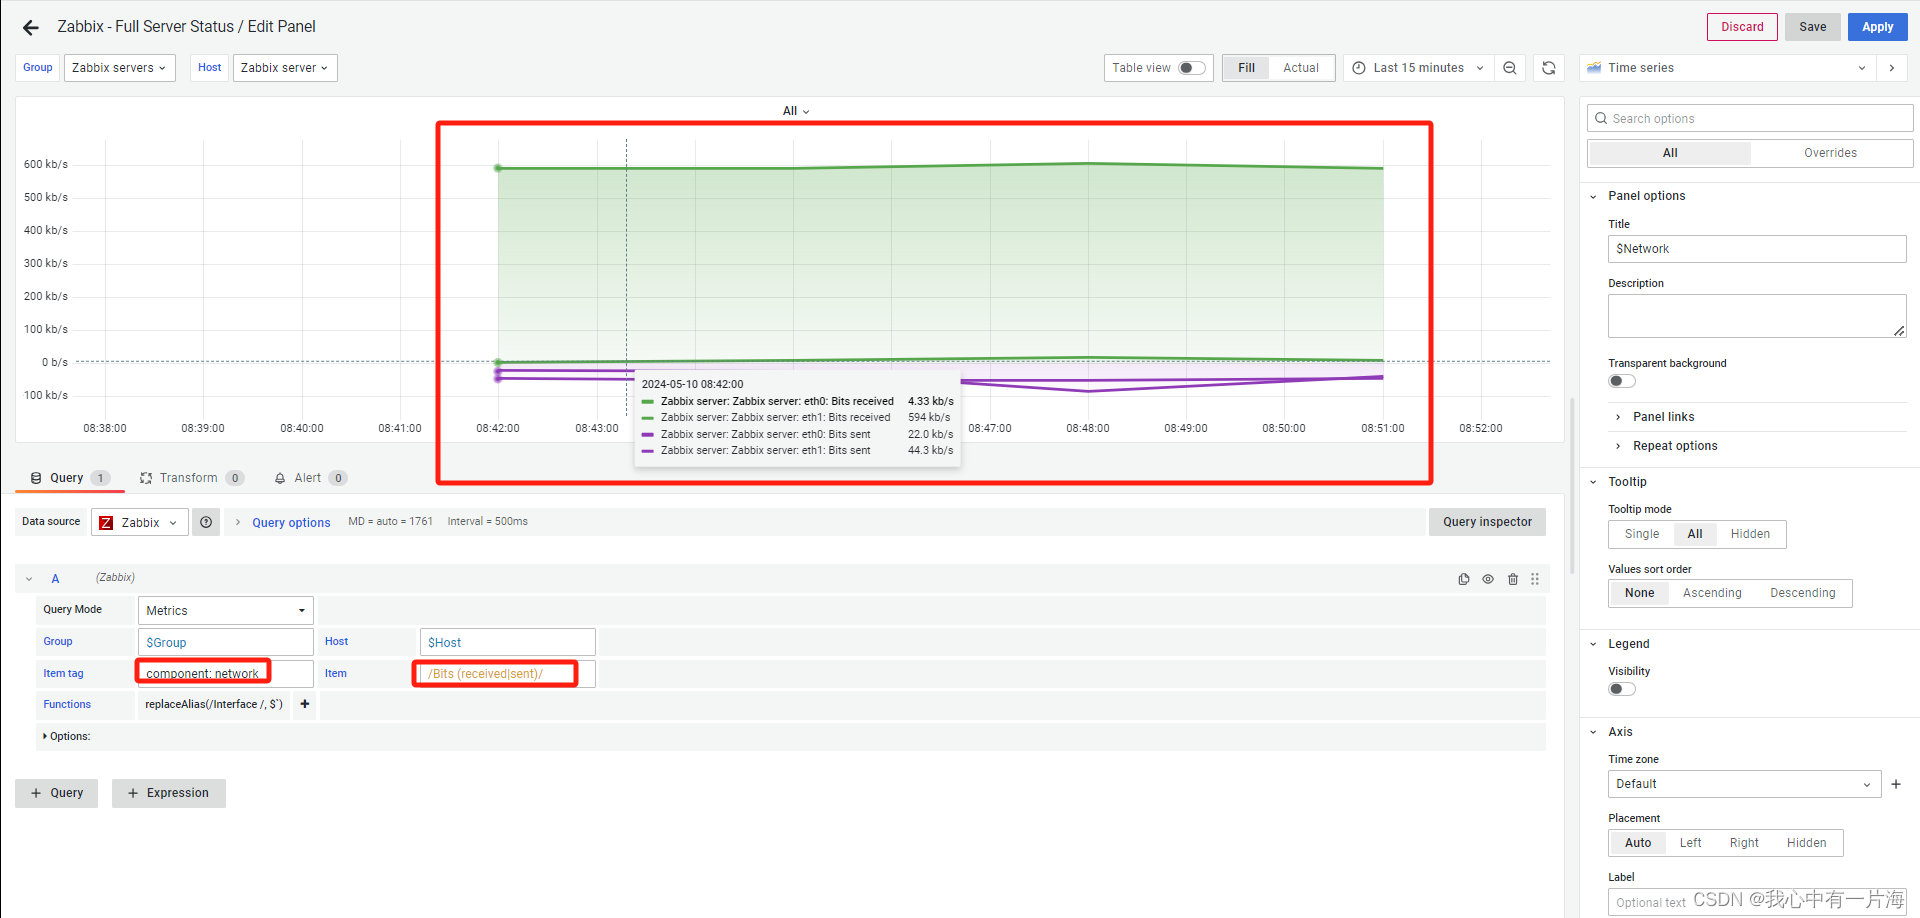Choose None values sort order
The height and width of the screenshot is (918, 1920).
click(1639, 593)
